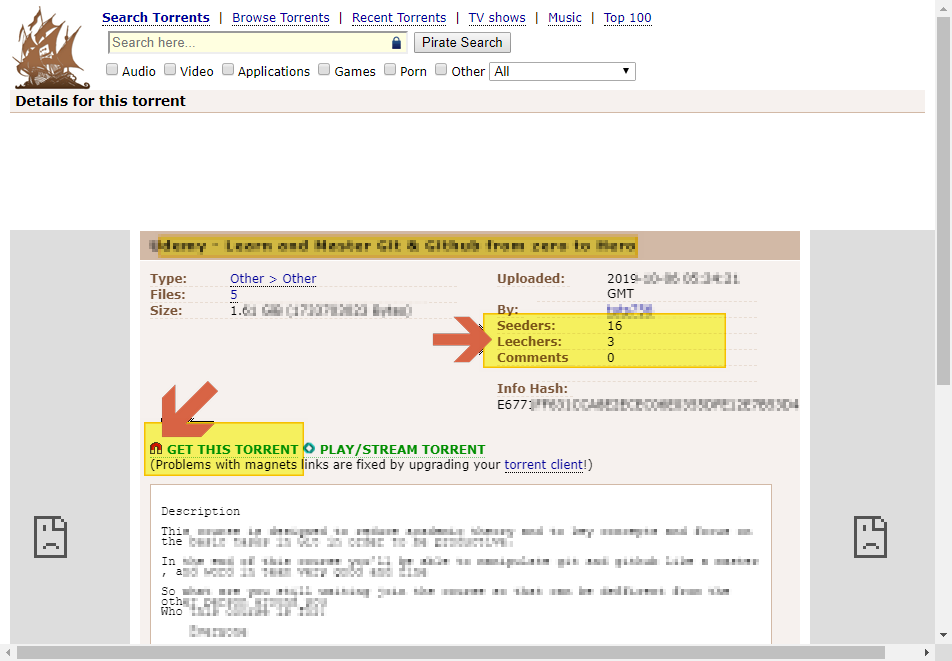This screenshot has height=661, width=952.
Task: Click the lock icon in search field
Action: pos(396,42)
